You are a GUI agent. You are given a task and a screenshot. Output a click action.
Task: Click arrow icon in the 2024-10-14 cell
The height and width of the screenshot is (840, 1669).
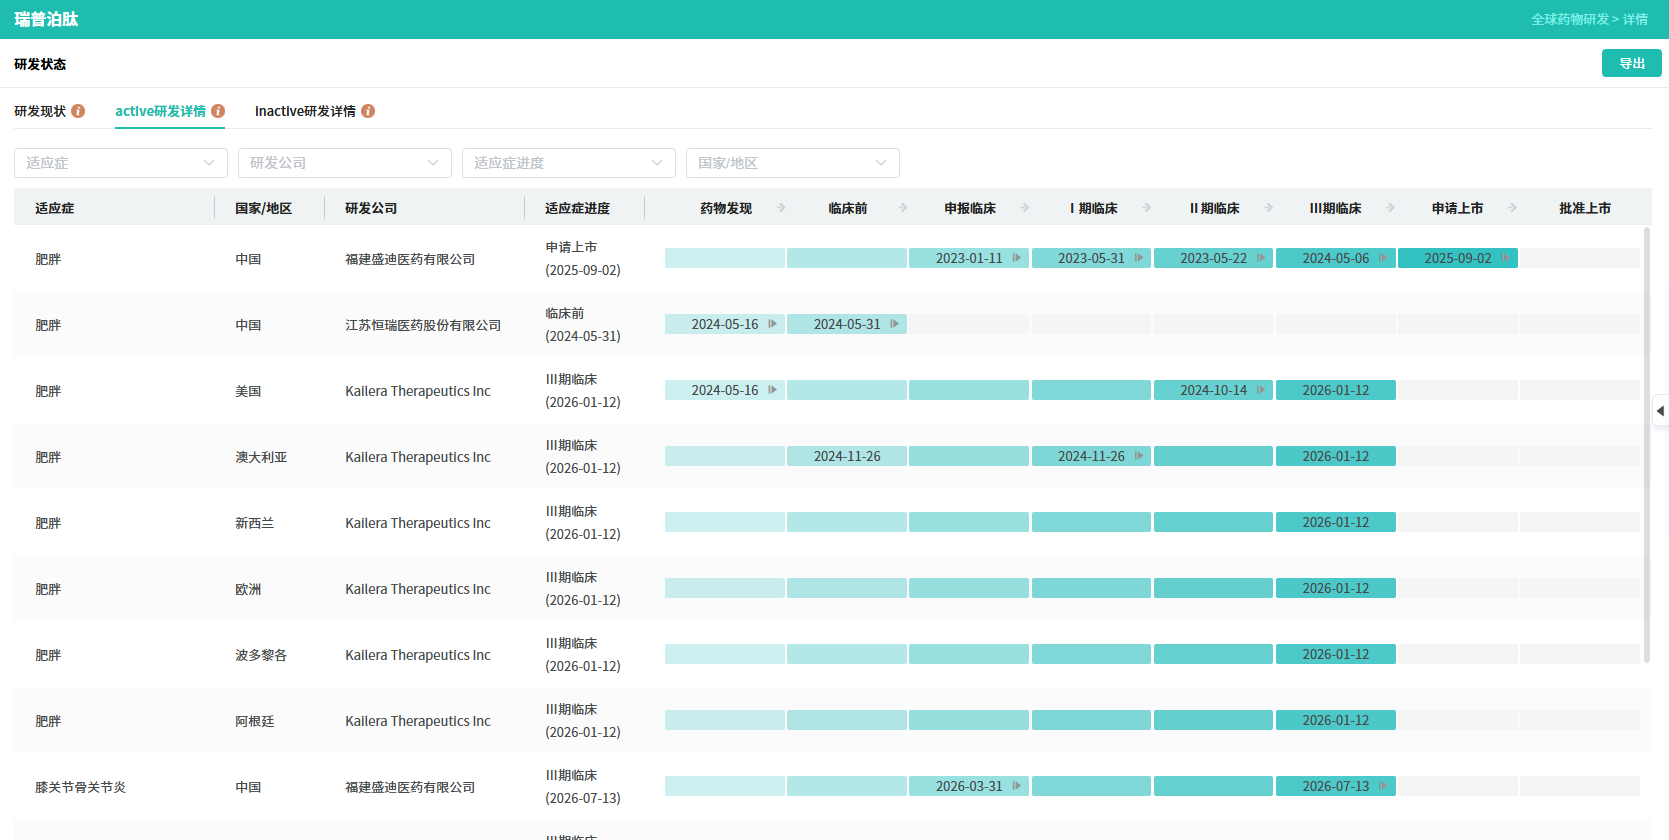click(x=1261, y=390)
